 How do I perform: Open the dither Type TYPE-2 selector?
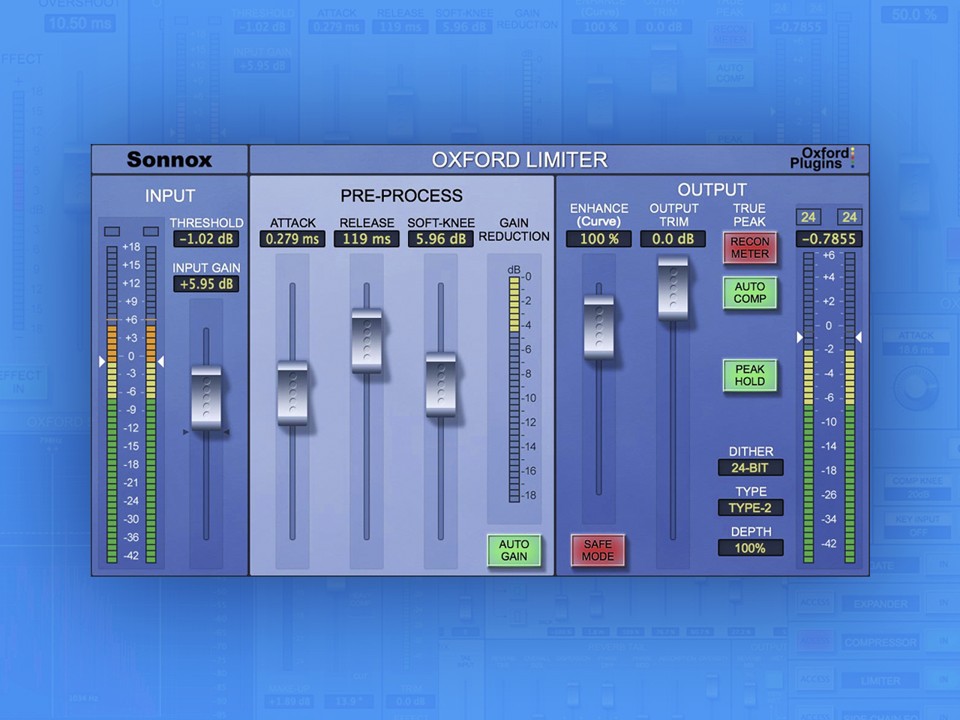[x=751, y=508]
